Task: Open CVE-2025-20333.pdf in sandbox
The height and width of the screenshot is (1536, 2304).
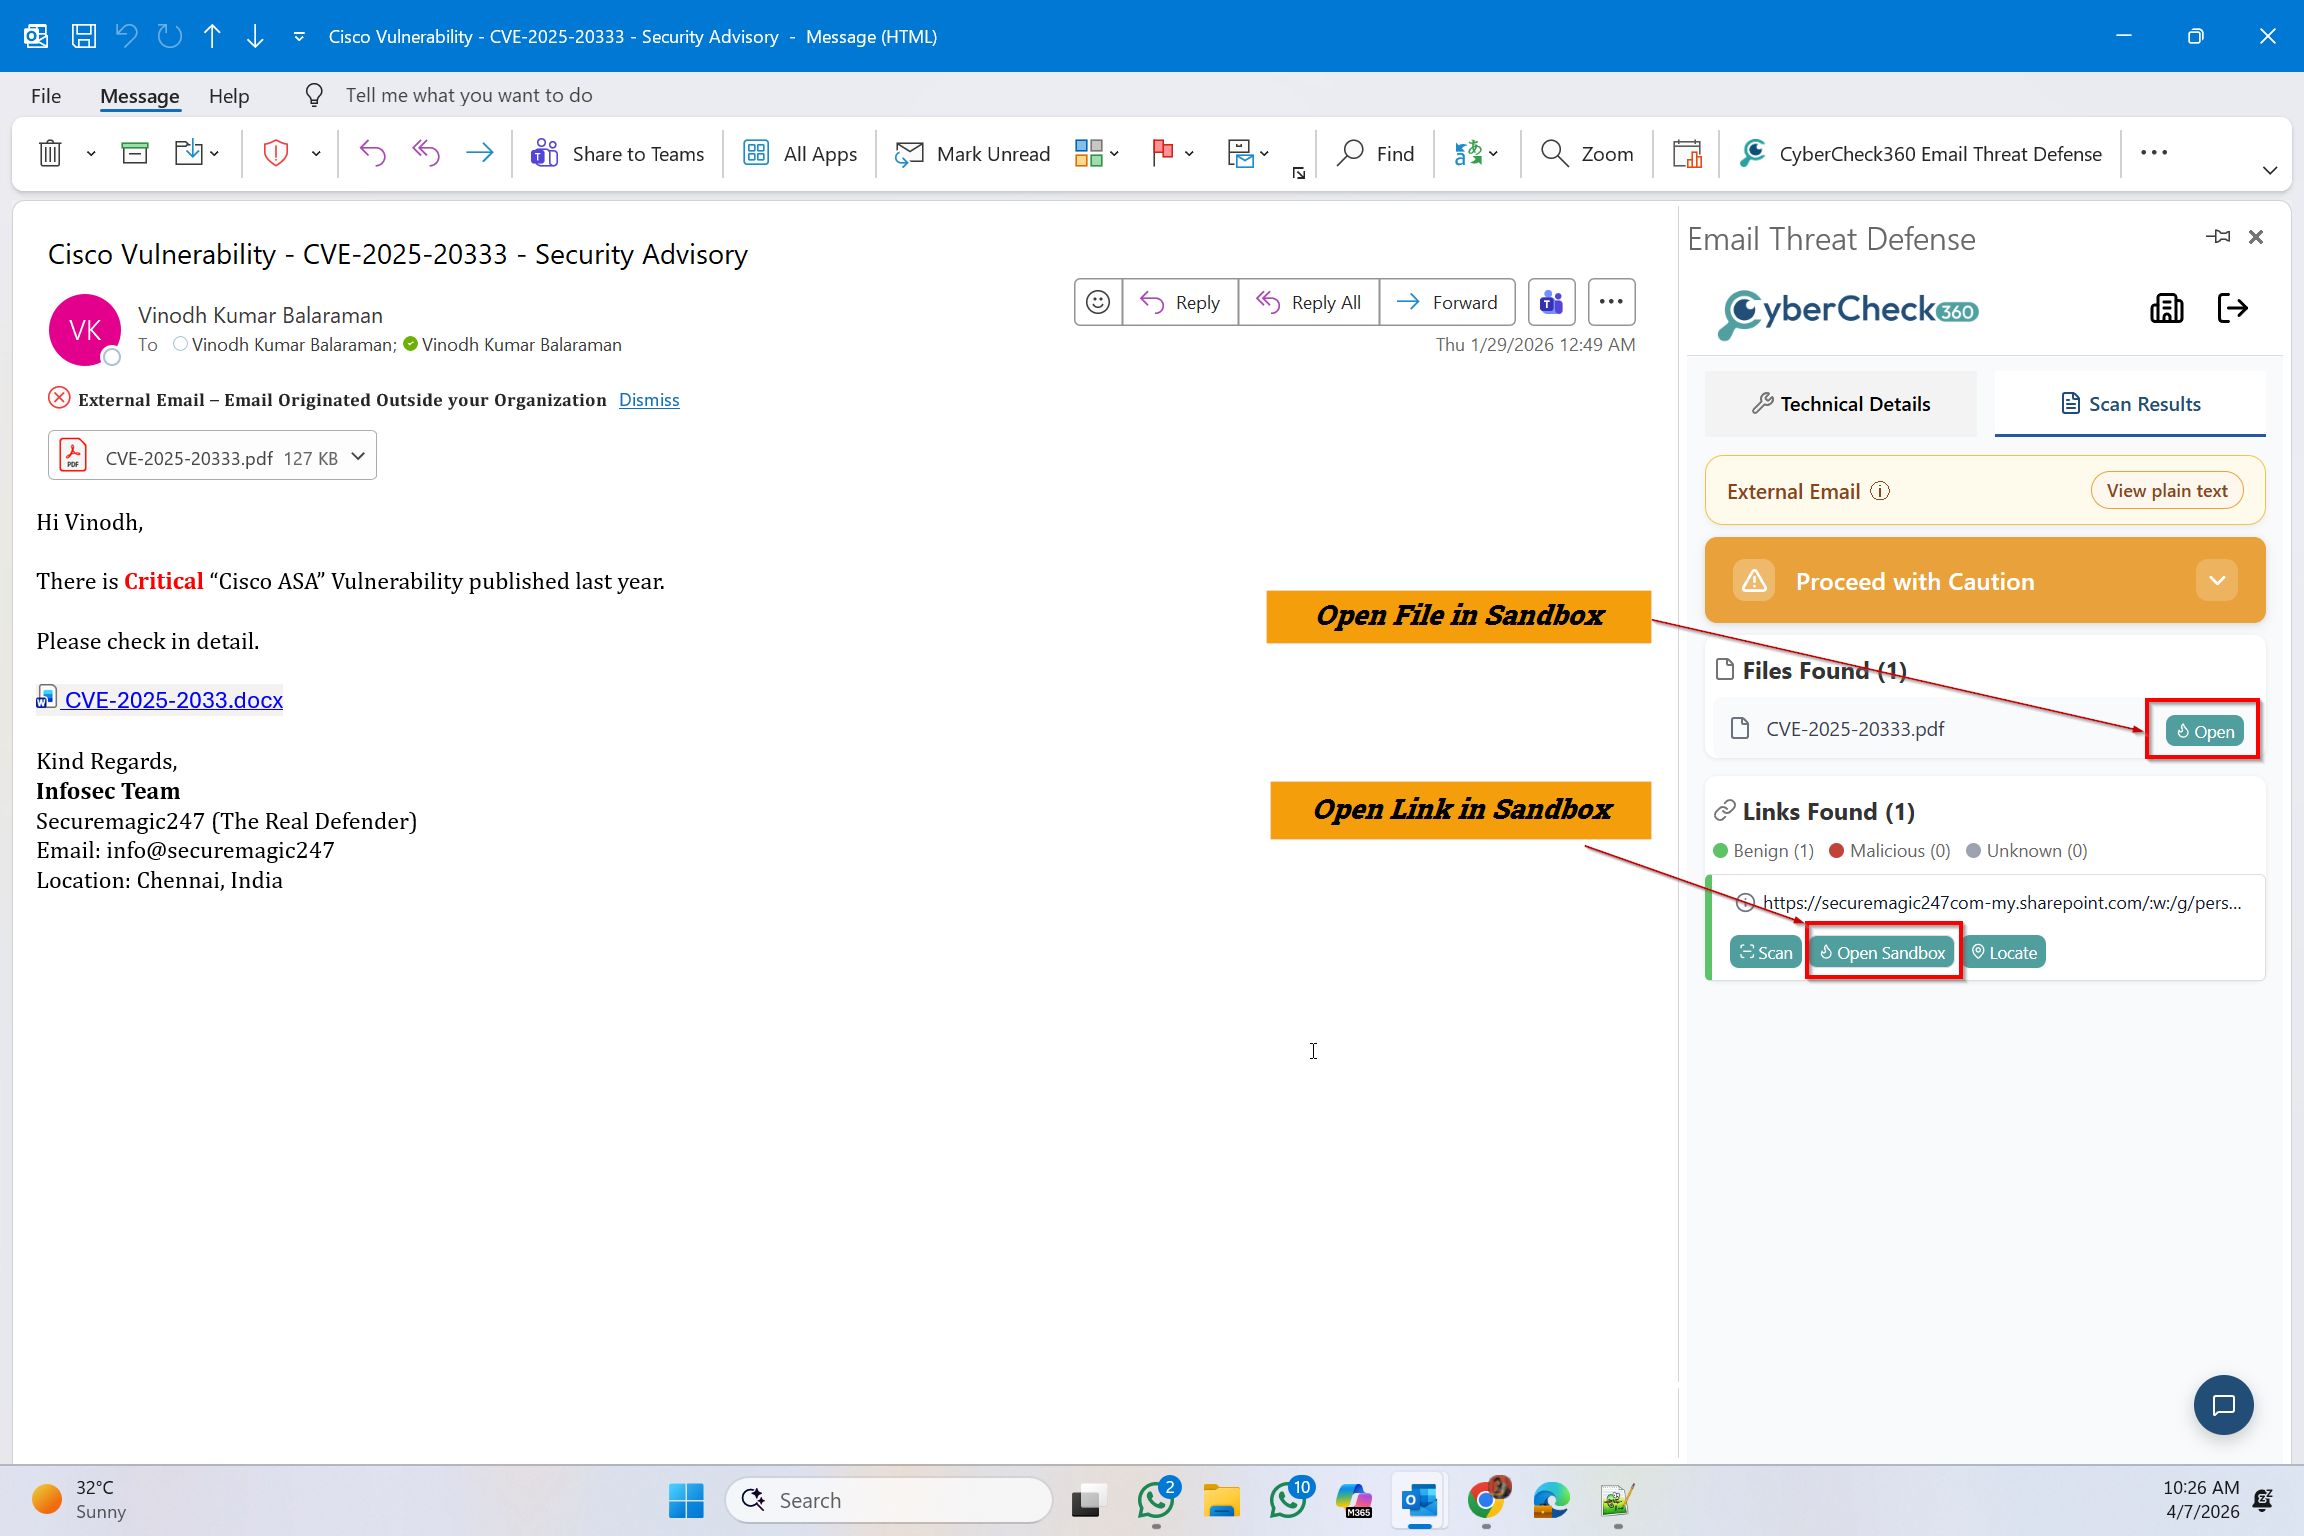Action: [x=2204, y=731]
